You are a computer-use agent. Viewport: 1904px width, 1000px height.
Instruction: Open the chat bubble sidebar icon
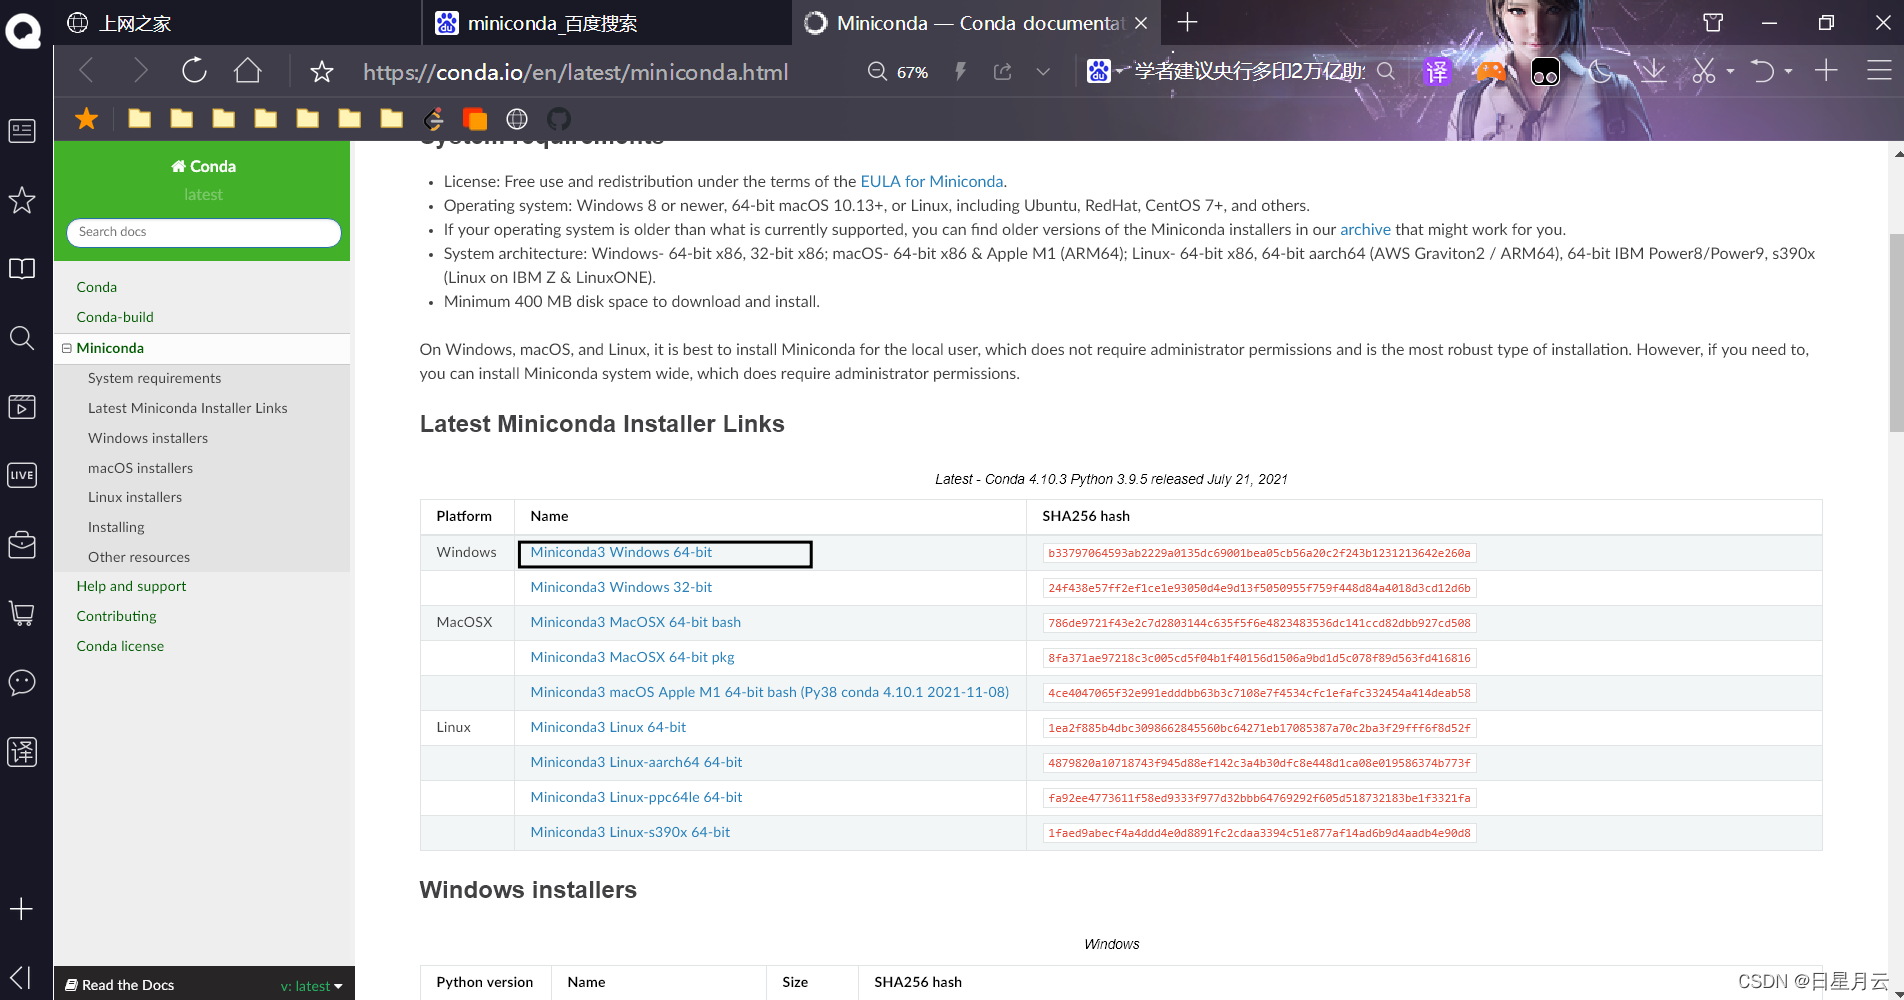[22, 682]
